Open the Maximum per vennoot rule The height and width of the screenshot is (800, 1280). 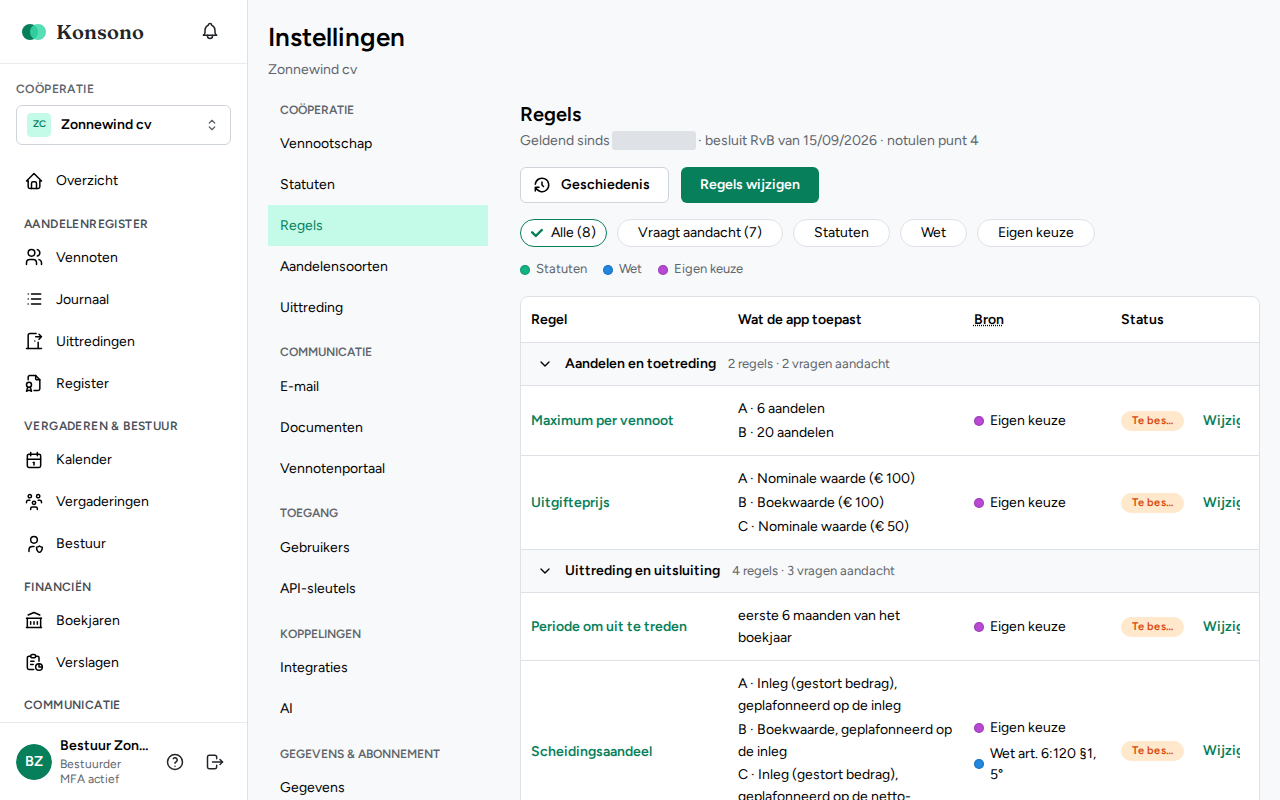point(602,421)
